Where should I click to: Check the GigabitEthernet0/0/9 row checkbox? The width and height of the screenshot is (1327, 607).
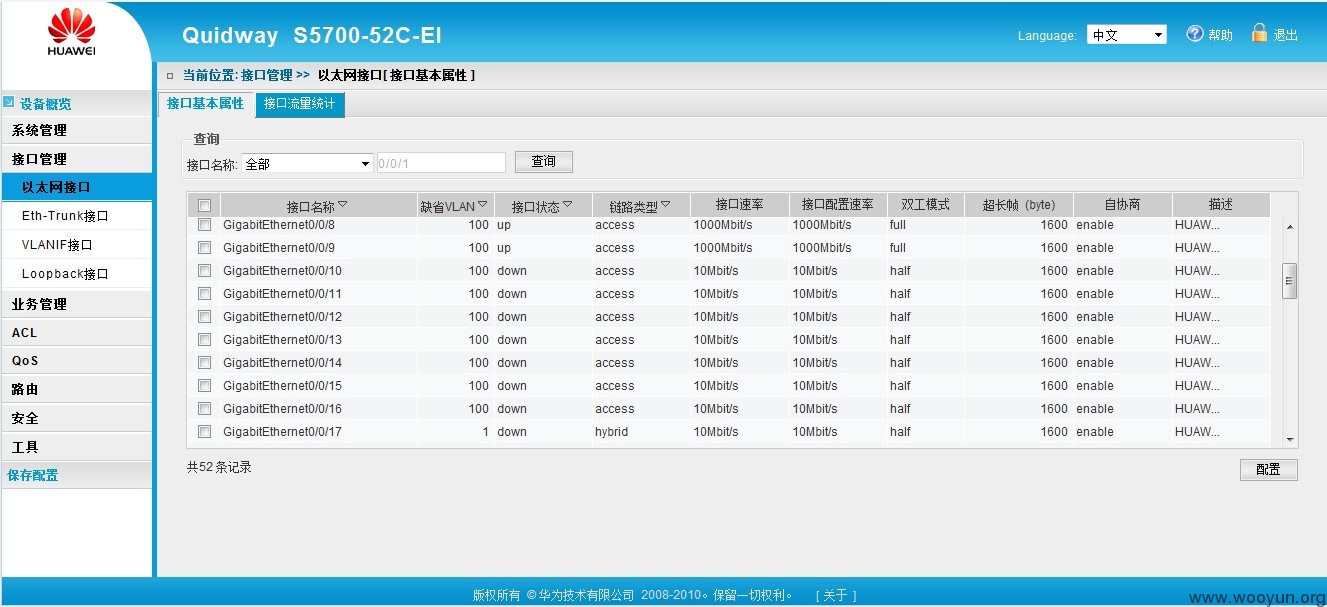tap(204, 247)
